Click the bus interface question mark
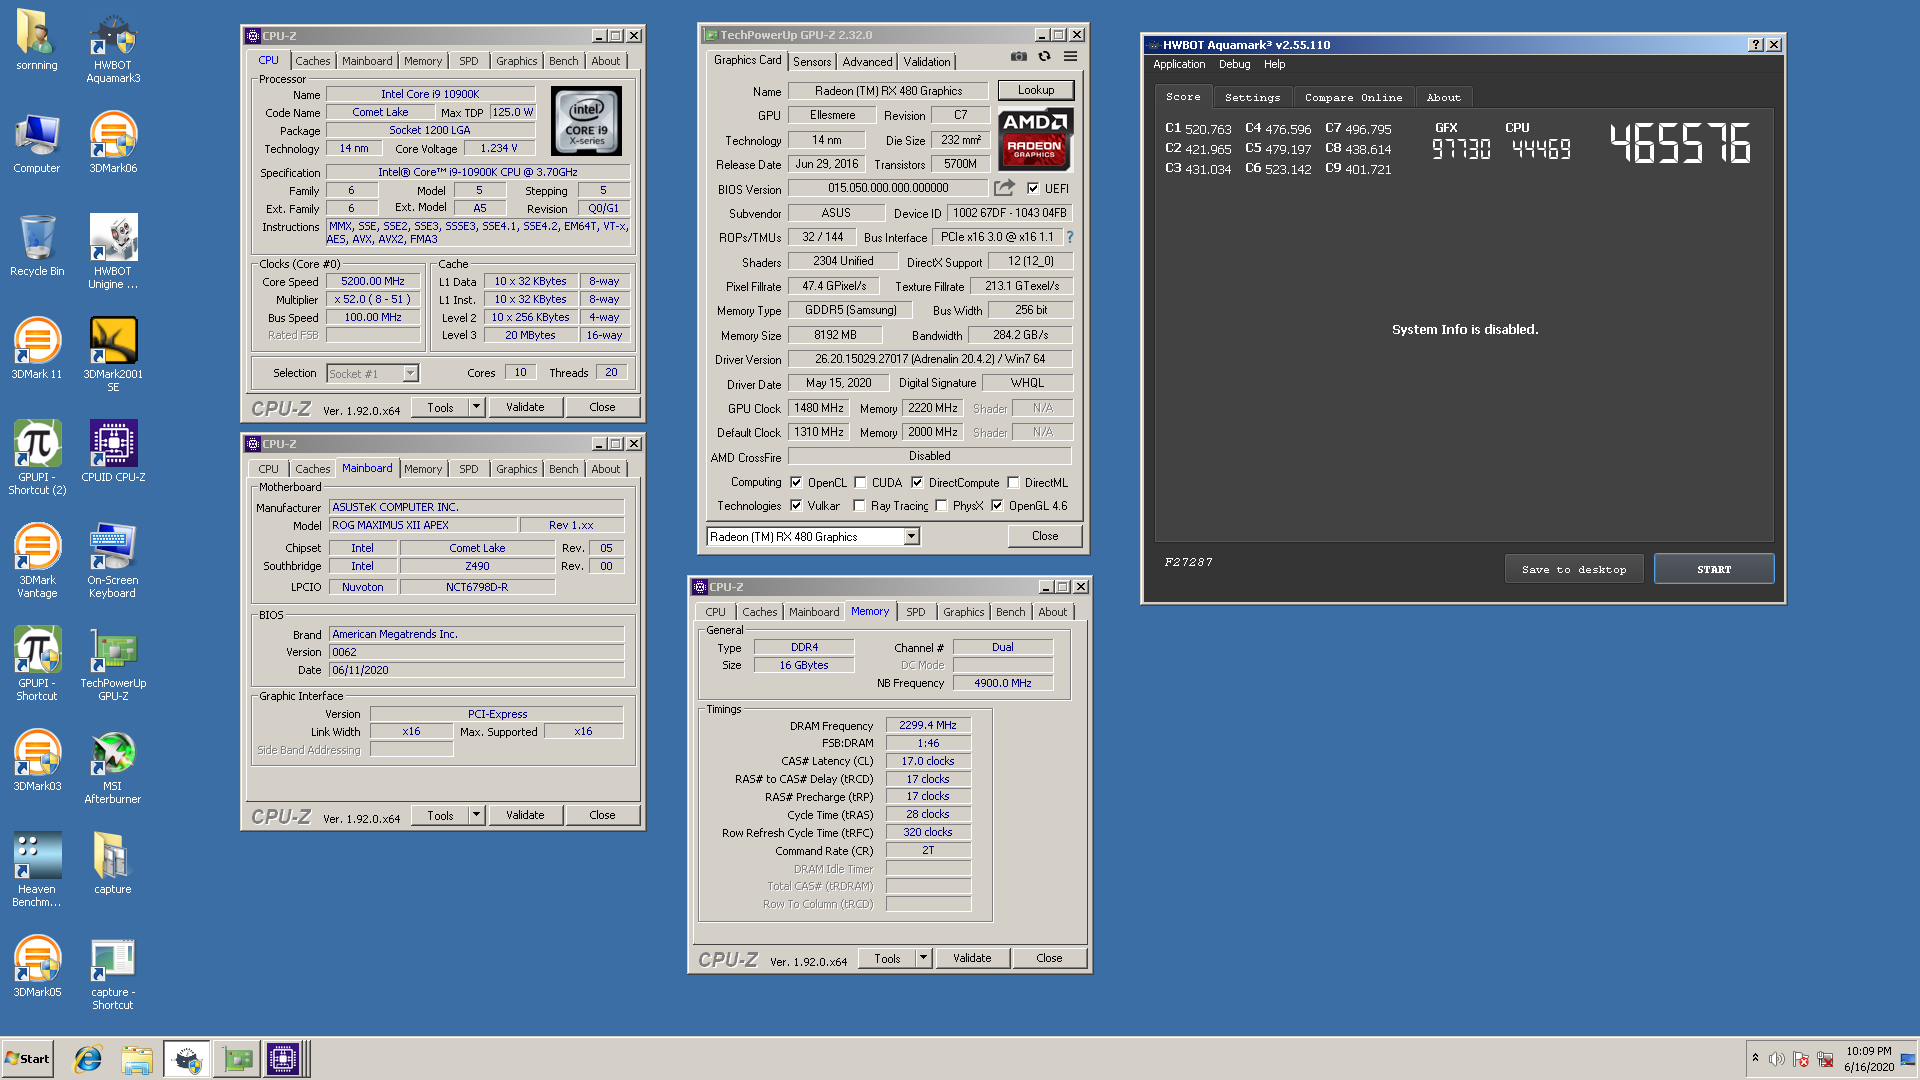1920x1080 pixels. coord(1070,237)
